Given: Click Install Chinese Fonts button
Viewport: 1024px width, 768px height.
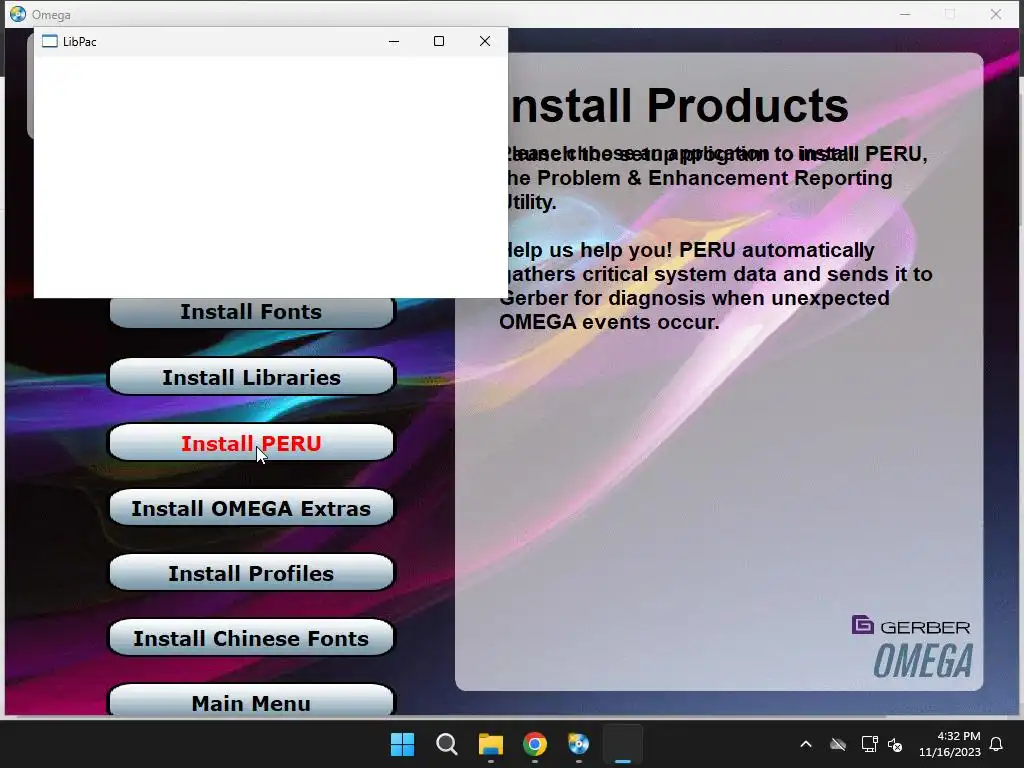Looking at the screenshot, I should click(251, 638).
